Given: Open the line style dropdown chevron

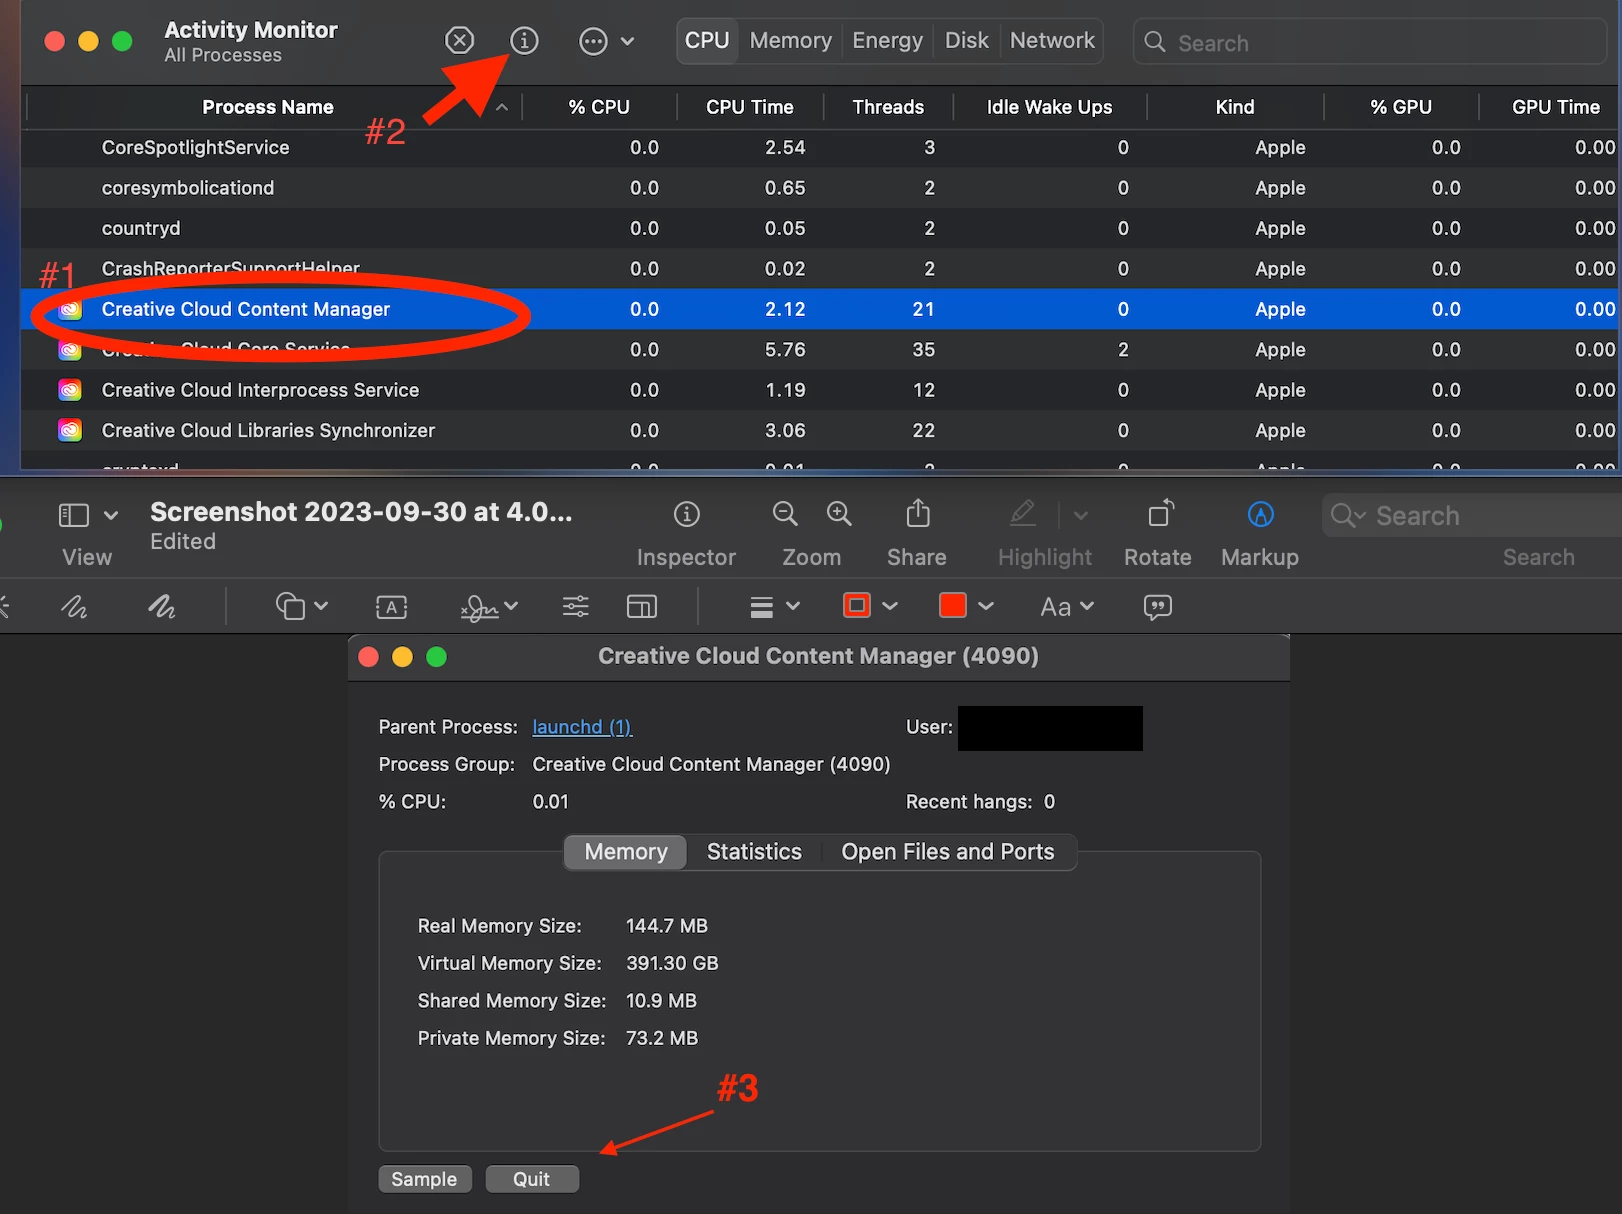Looking at the screenshot, I should (x=793, y=606).
